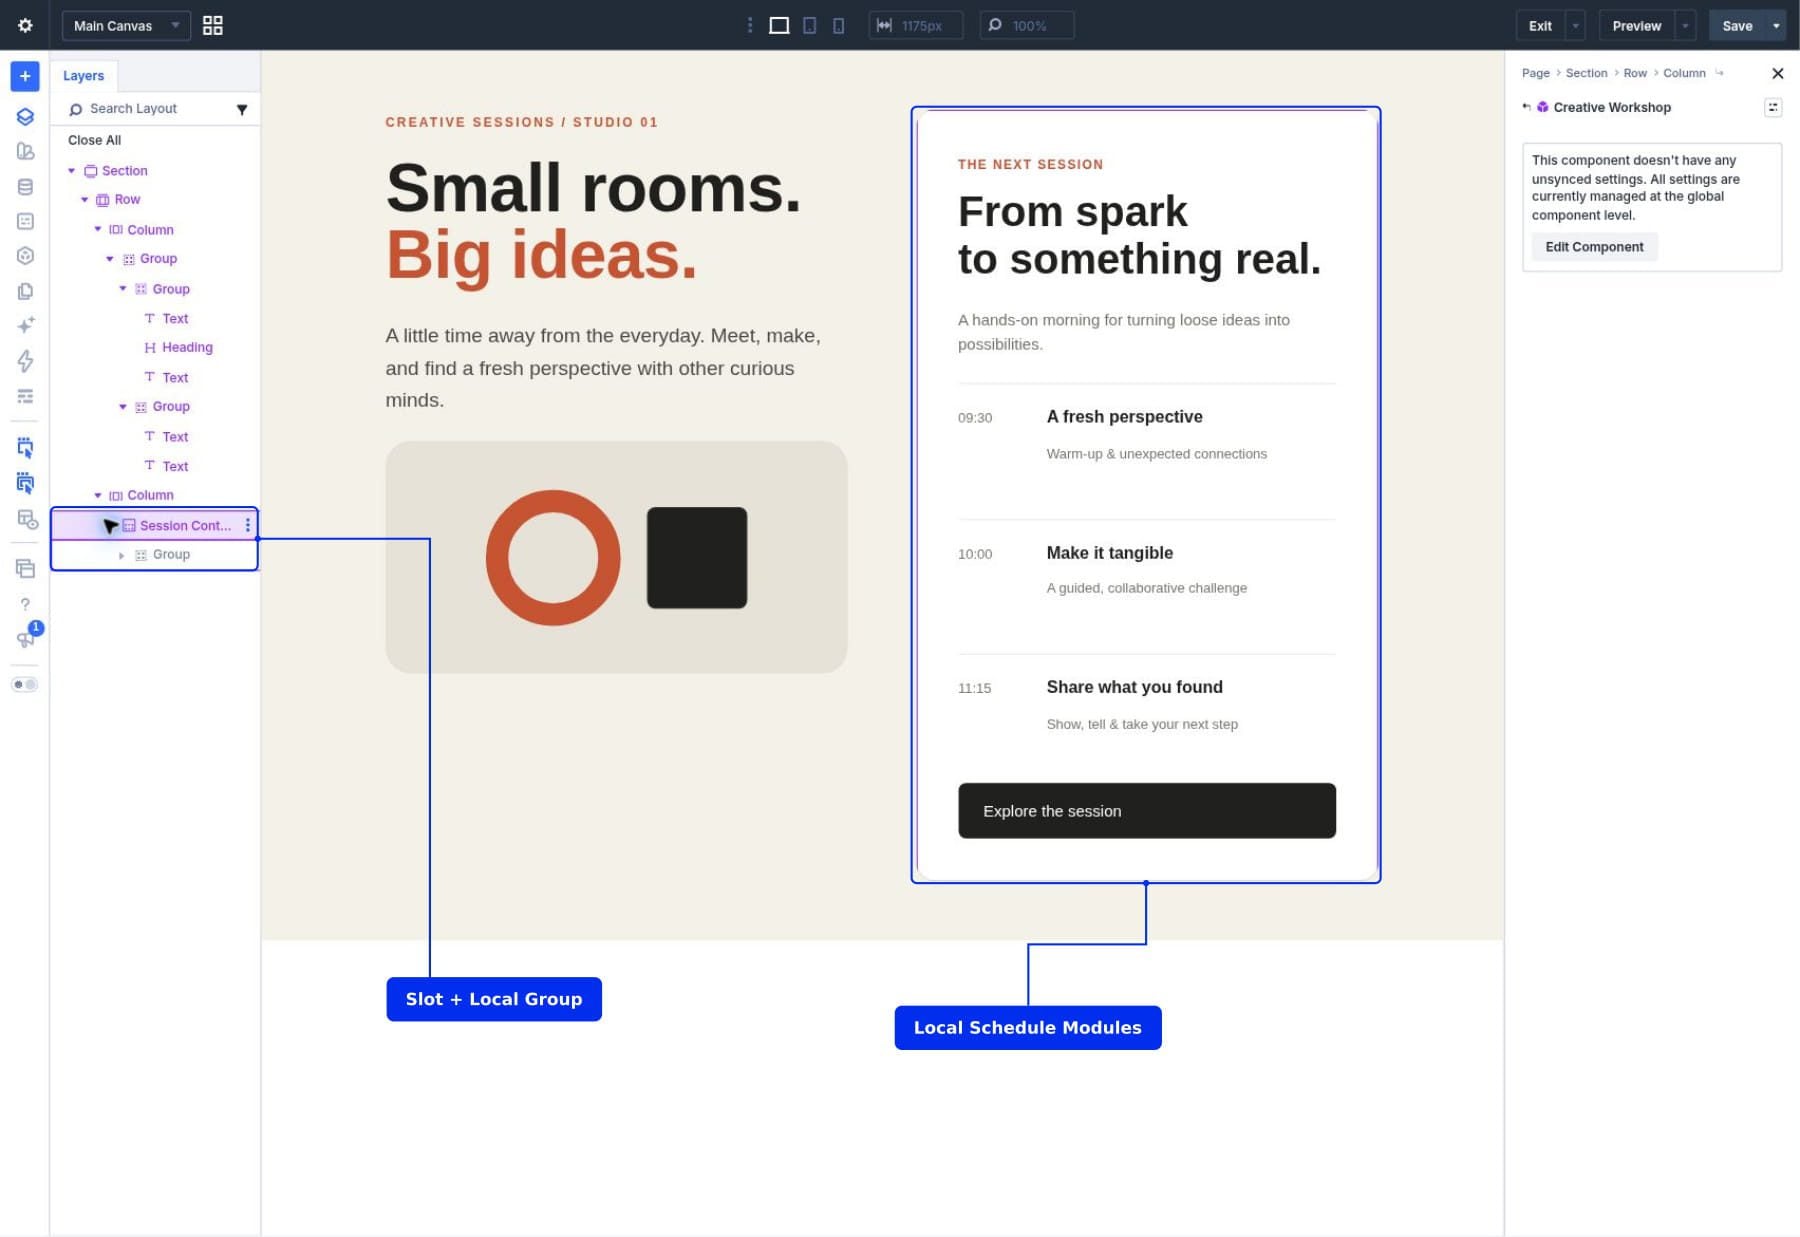Open the three-dot menu on Session Cont... layer

(248, 525)
